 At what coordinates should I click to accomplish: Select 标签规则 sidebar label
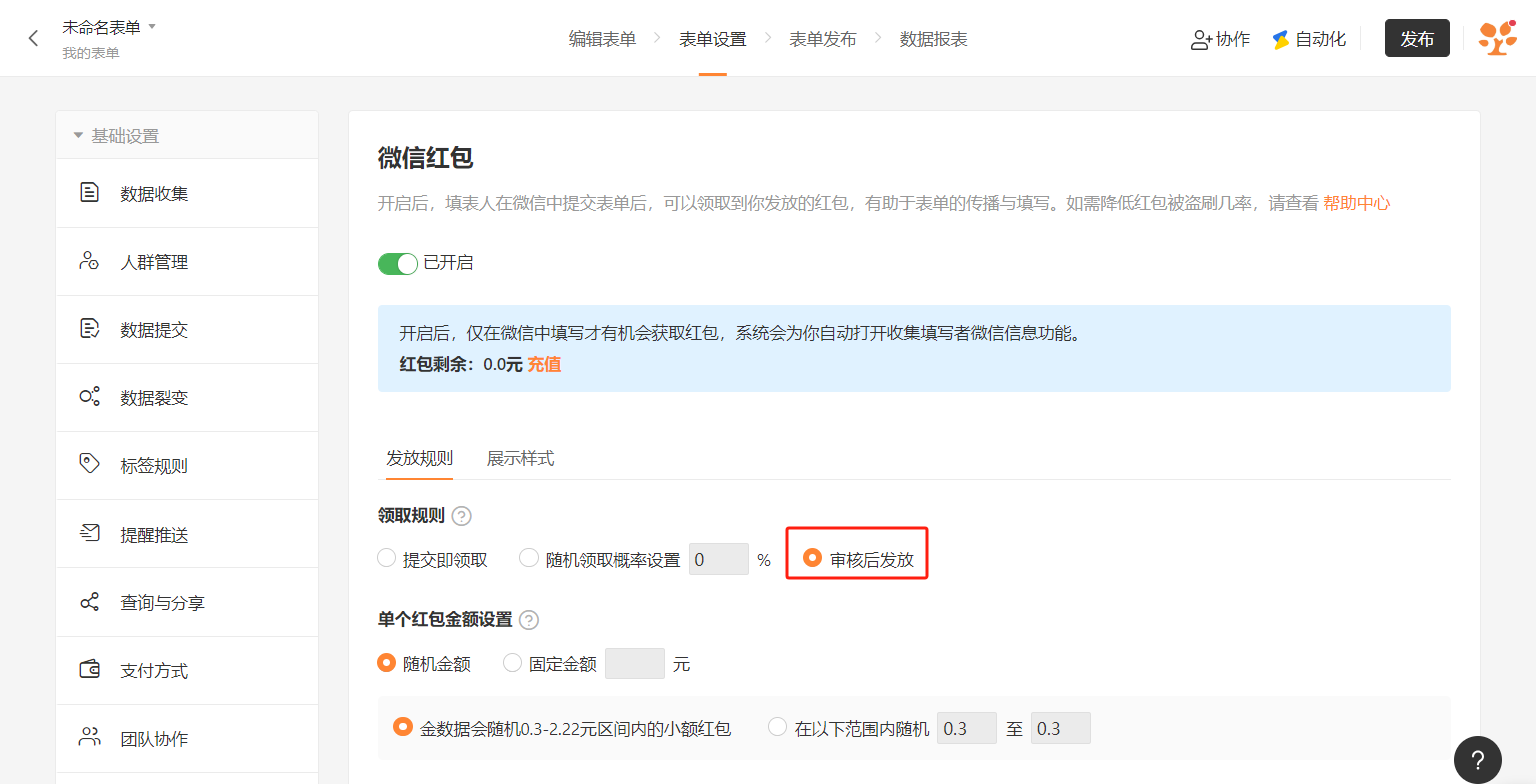coord(154,466)
